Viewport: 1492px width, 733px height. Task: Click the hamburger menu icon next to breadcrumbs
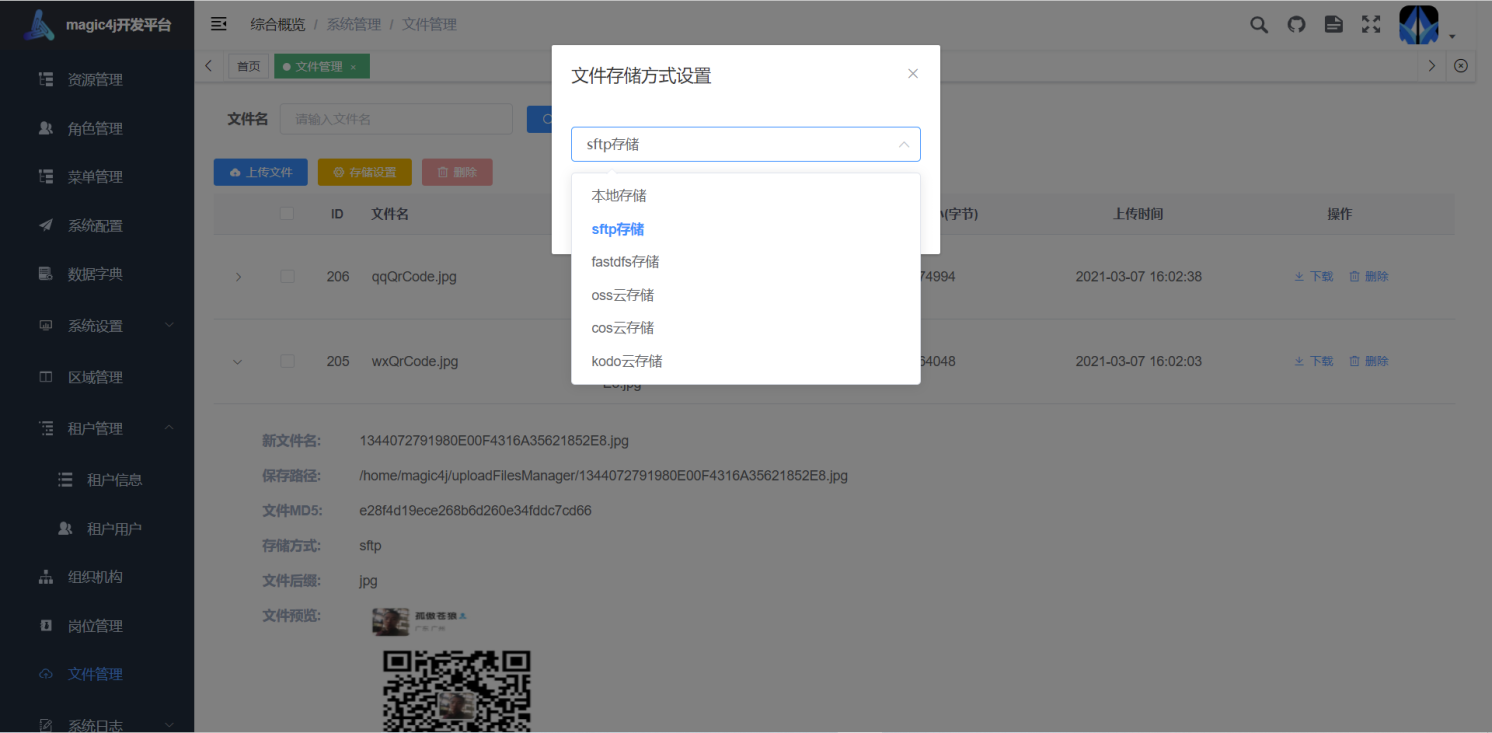(218, 23)
